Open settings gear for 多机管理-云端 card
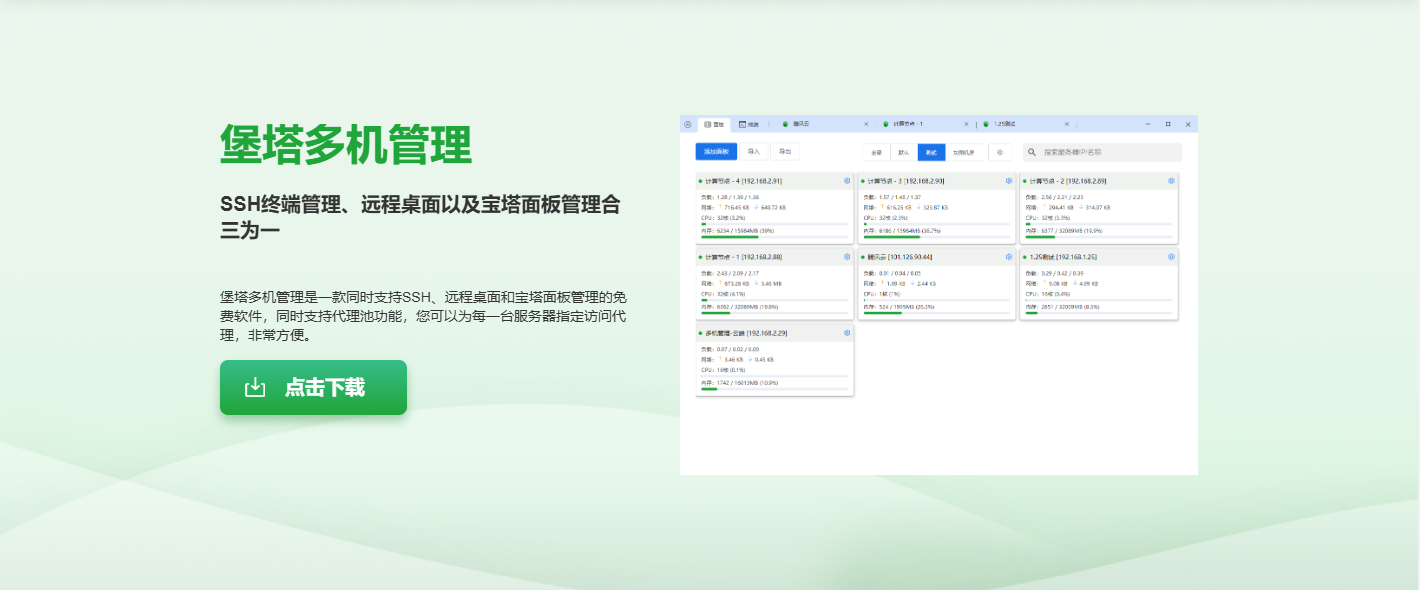The height and width of the screenshot is (590, 1420). coord(846,333)
